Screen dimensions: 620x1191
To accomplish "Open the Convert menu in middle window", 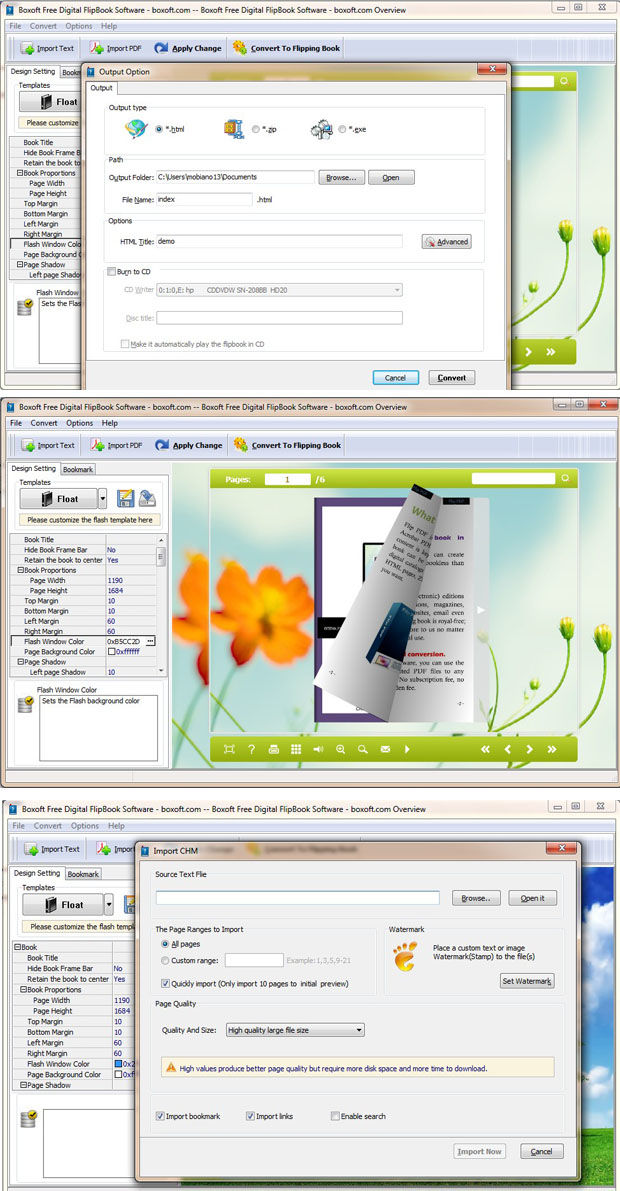I will 44,423.
